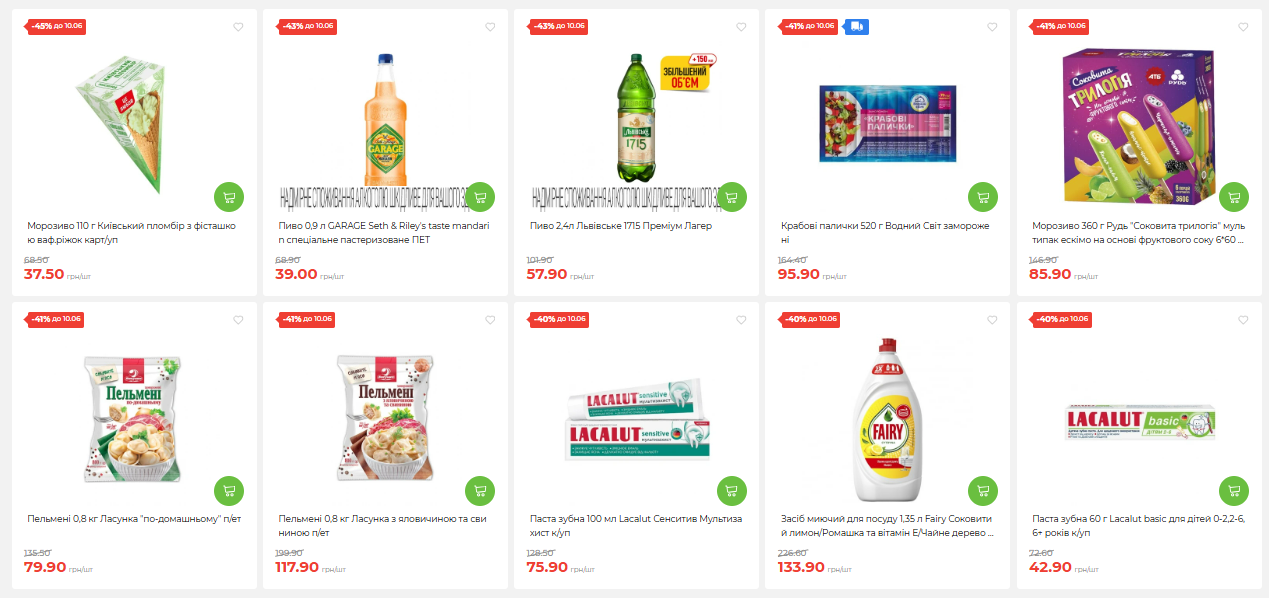Add Київський пломбір ice cream to cart

click(229, 197)
